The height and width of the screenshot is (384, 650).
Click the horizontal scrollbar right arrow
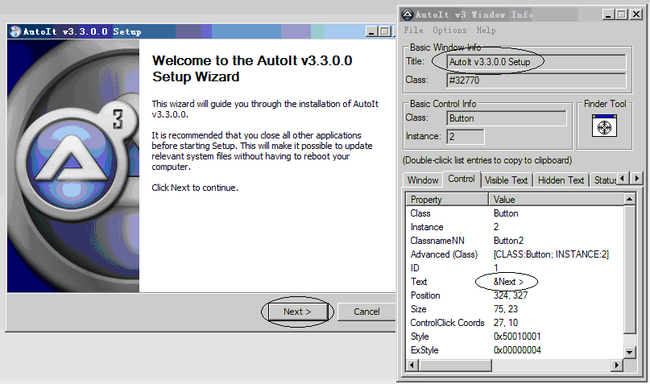pyautogui.click(x=617, y=365)
